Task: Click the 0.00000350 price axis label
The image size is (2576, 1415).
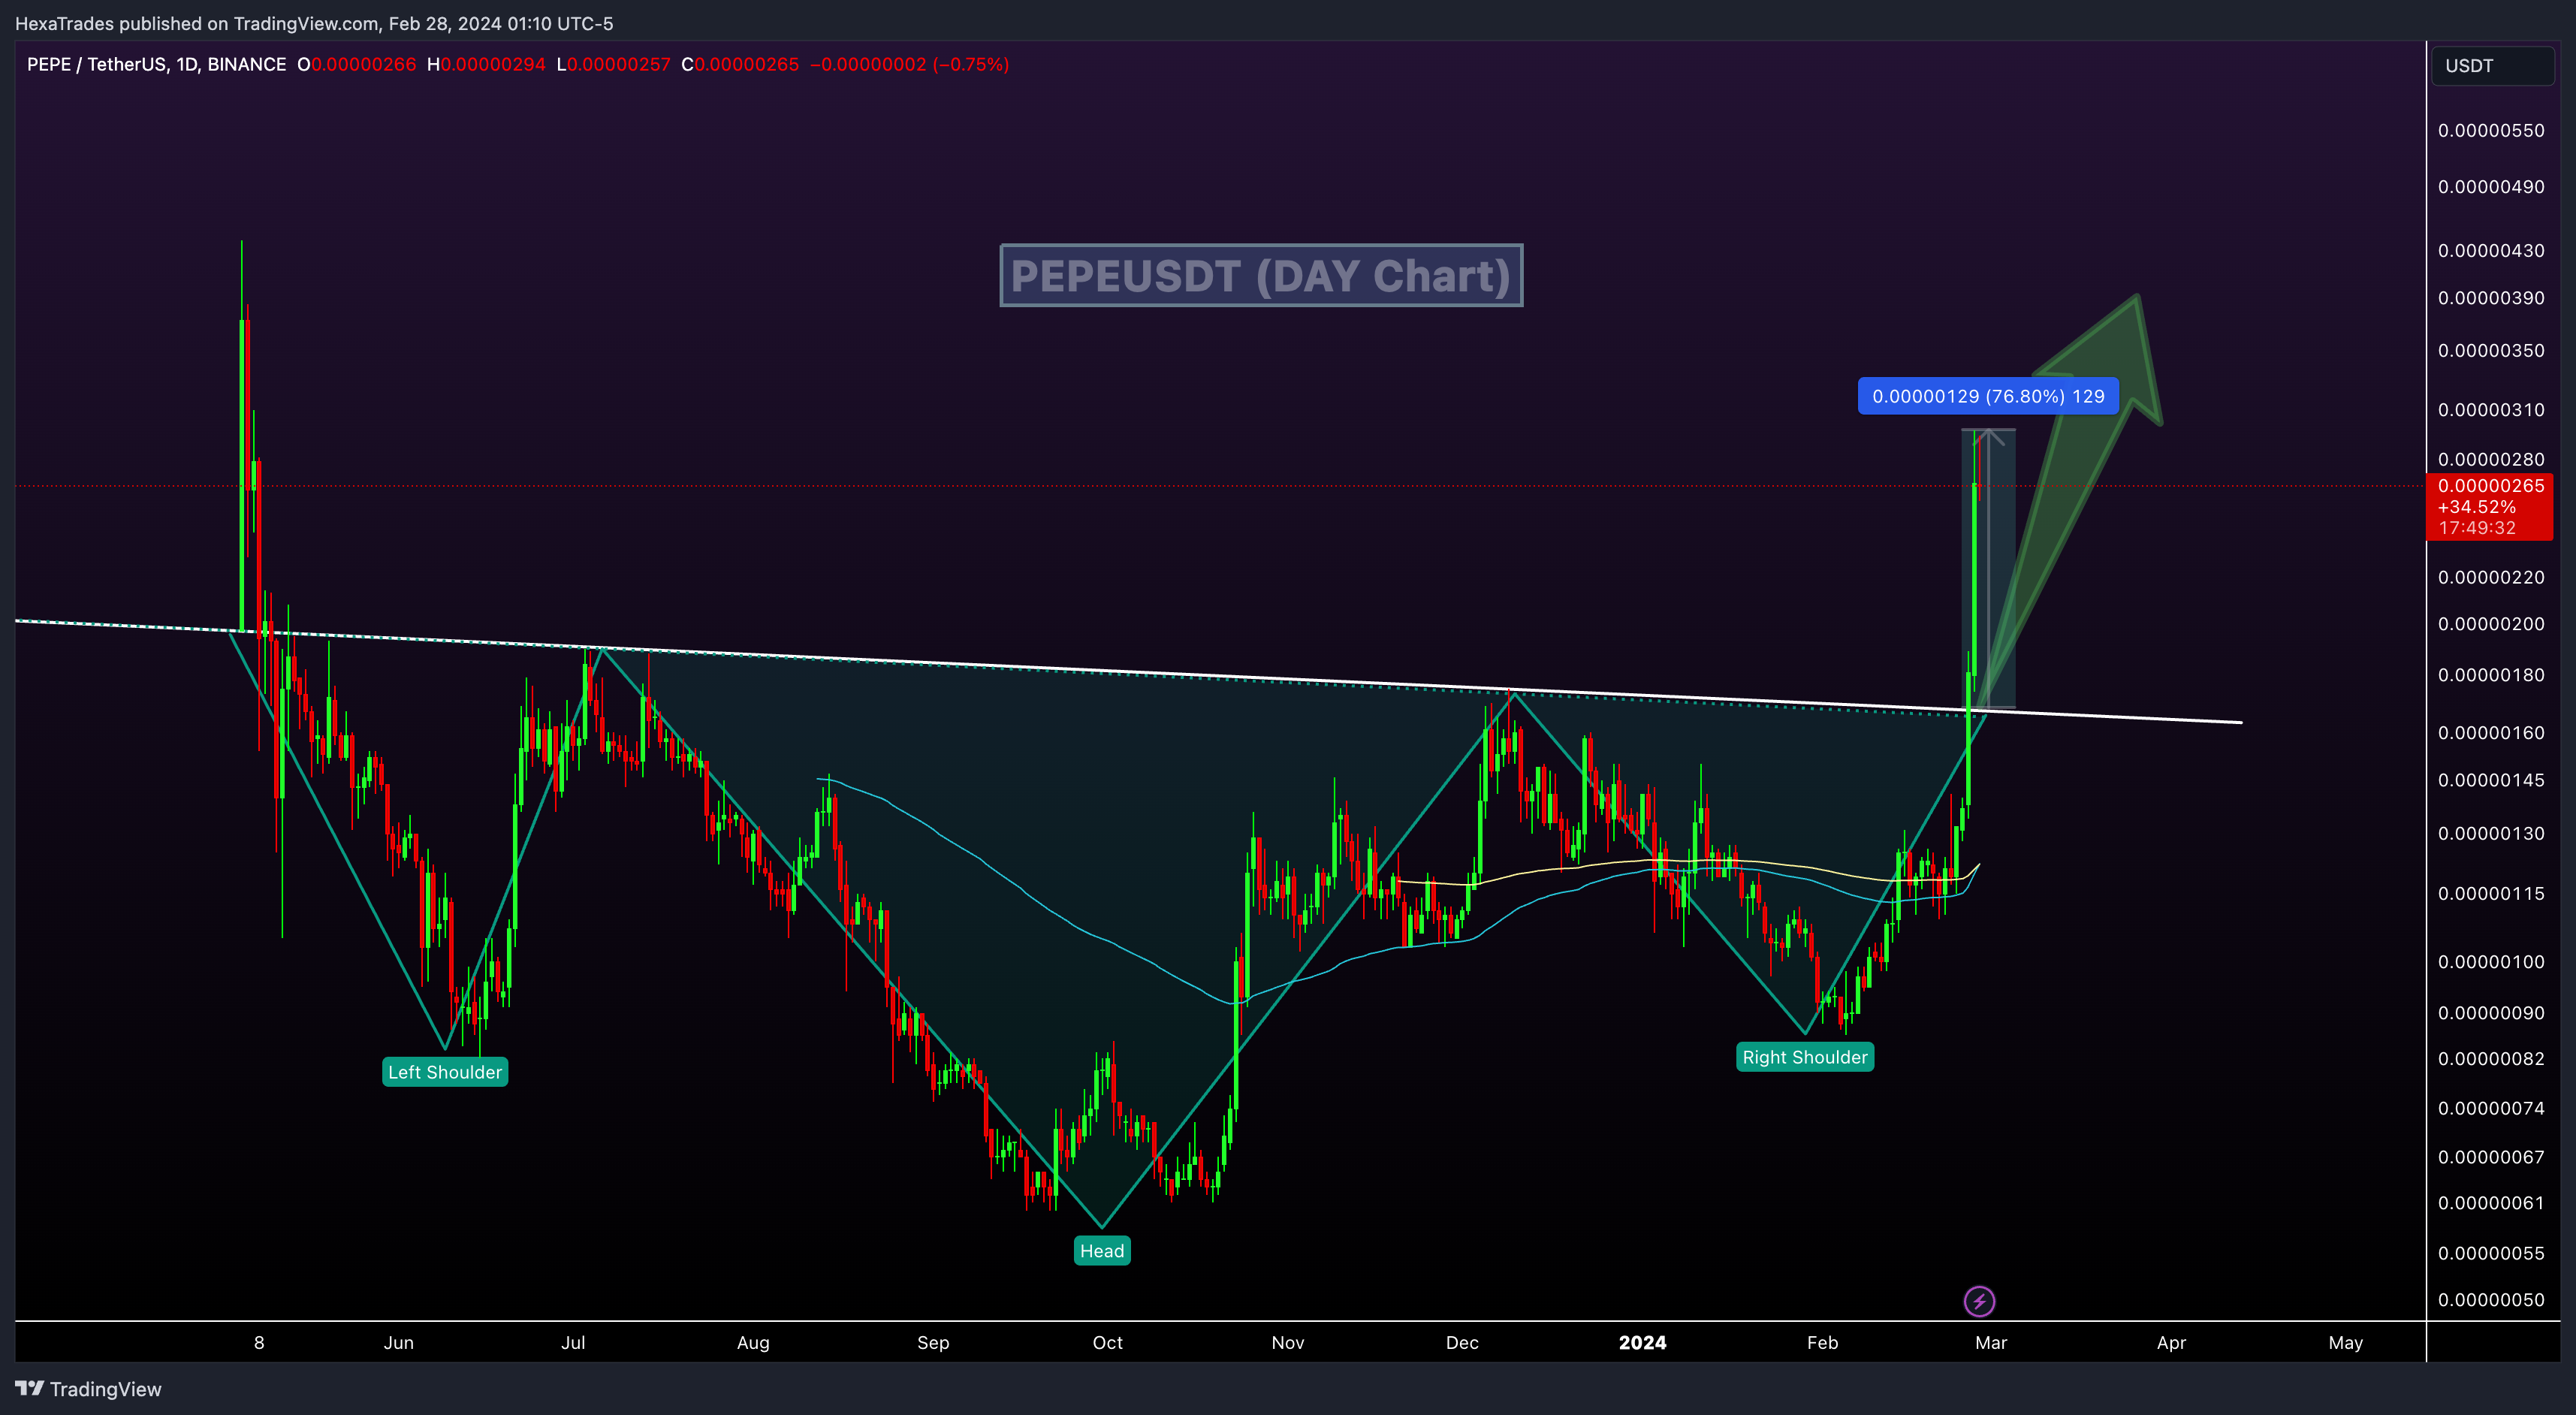Action: 2491,351
